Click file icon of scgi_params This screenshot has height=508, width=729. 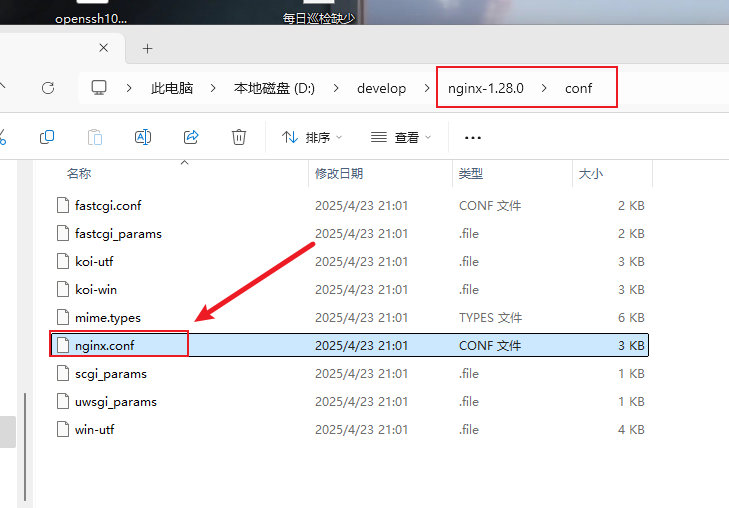point(63,373)
